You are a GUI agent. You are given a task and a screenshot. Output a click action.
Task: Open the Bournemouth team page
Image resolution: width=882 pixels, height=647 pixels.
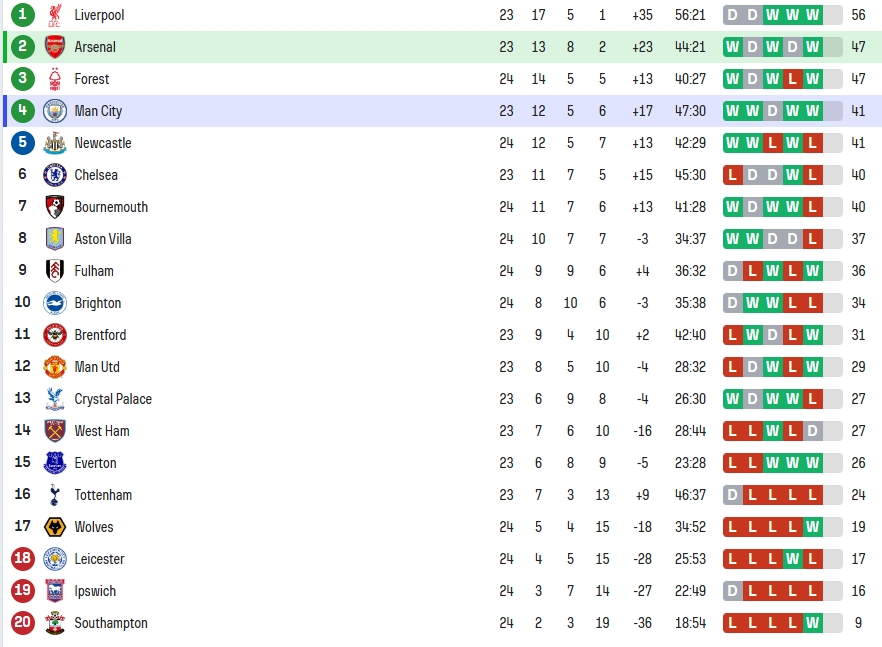111,207
